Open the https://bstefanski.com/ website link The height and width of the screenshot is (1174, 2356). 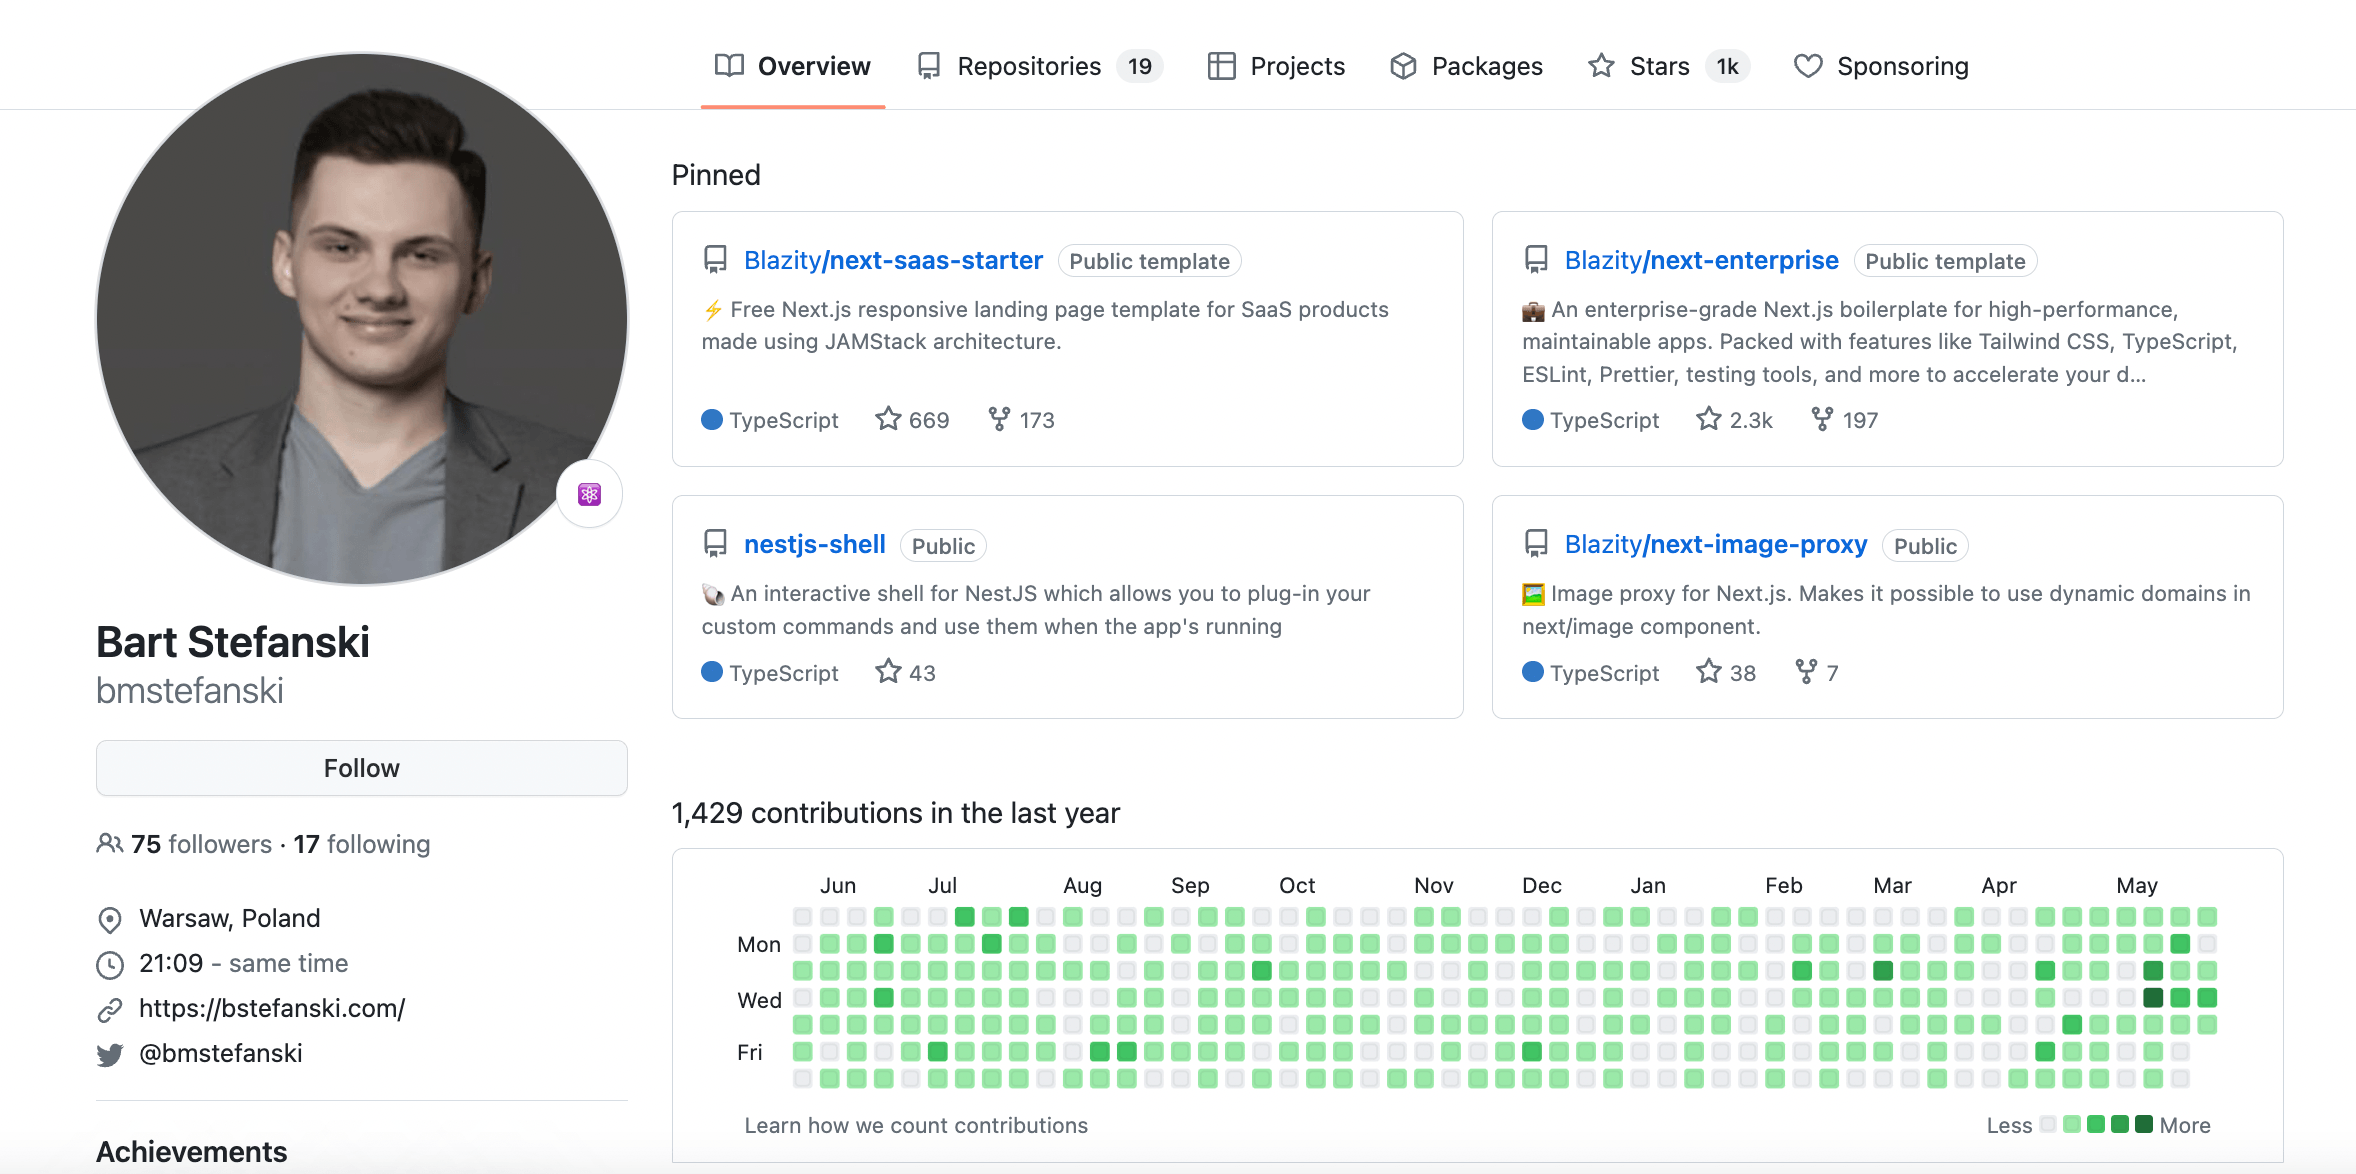point(271,1008)
